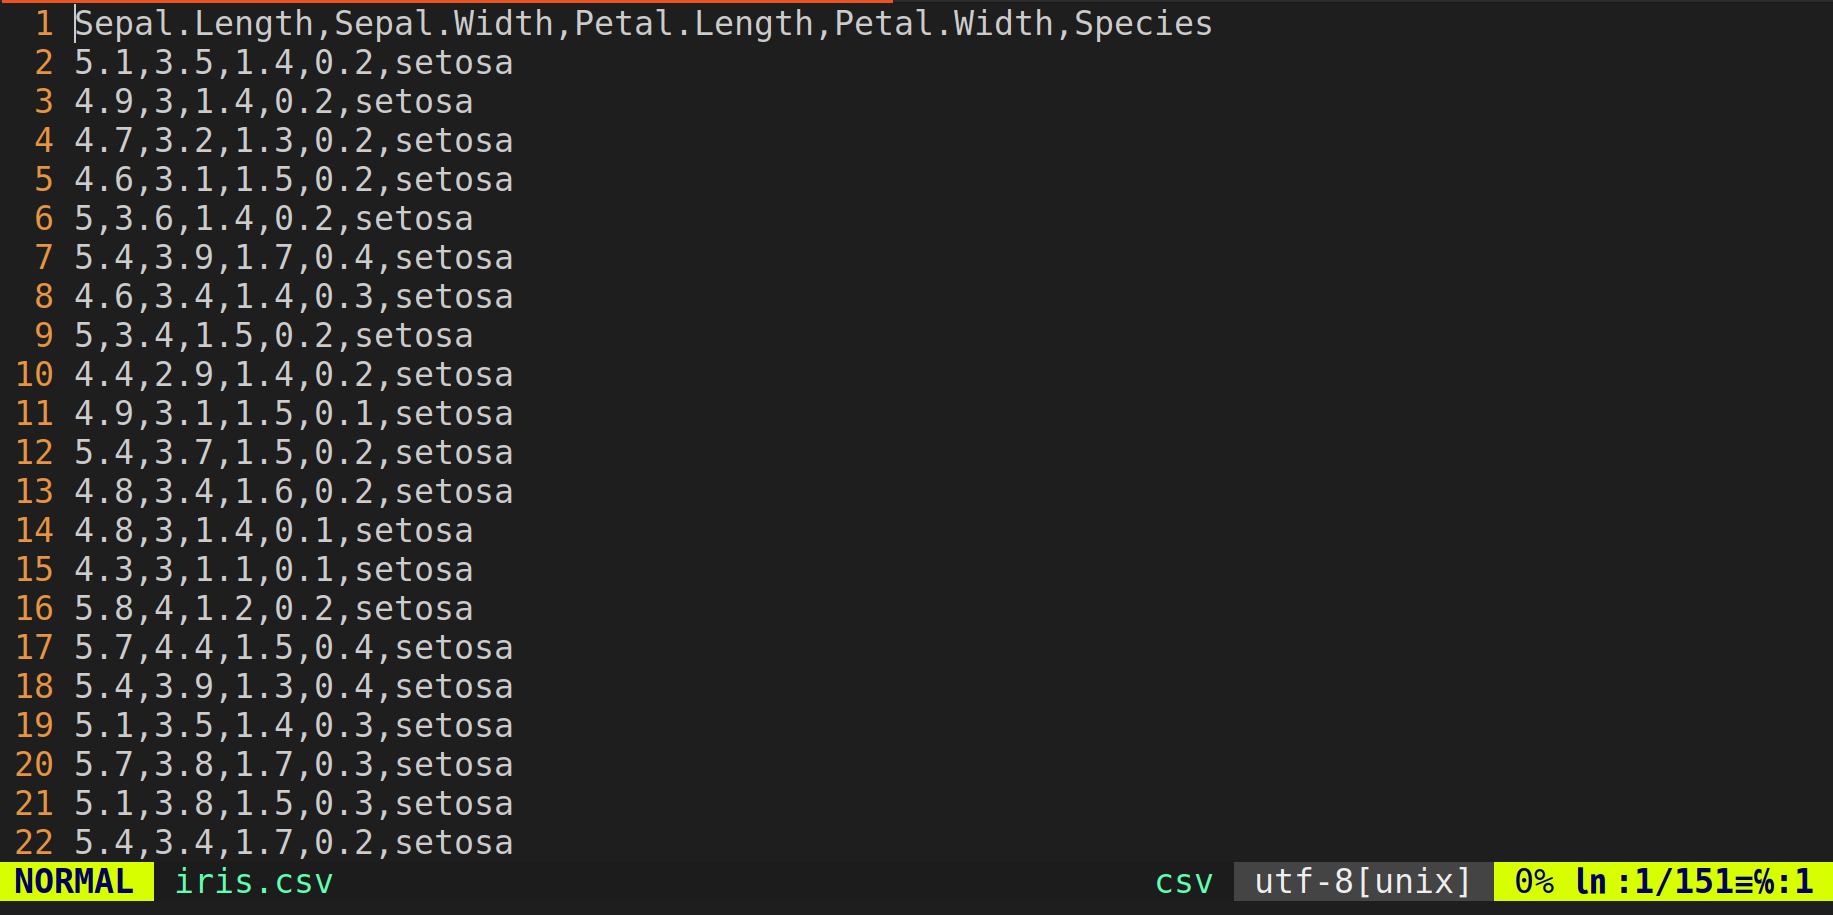Click line number 5 in the gutter
The width and height of the screenshot is (1833, 915).
[x=44, y=179]
